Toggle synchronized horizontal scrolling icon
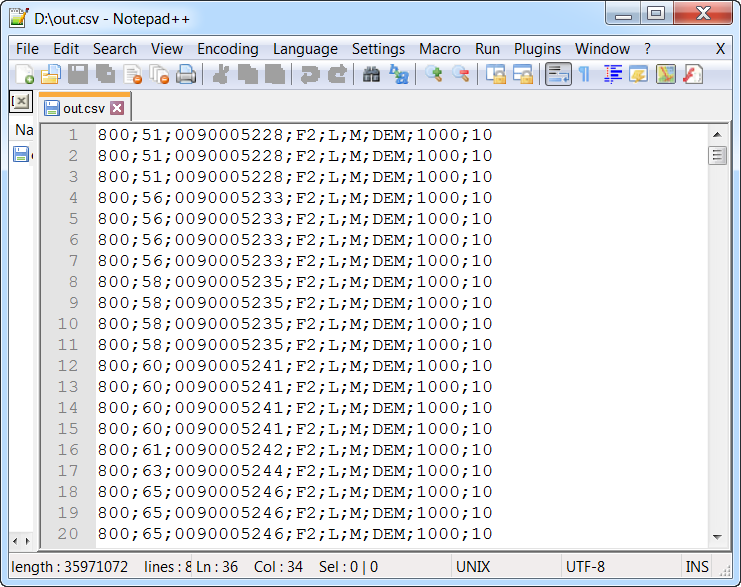741x587 pixels. pyautogui.click(x=523, y=75)
